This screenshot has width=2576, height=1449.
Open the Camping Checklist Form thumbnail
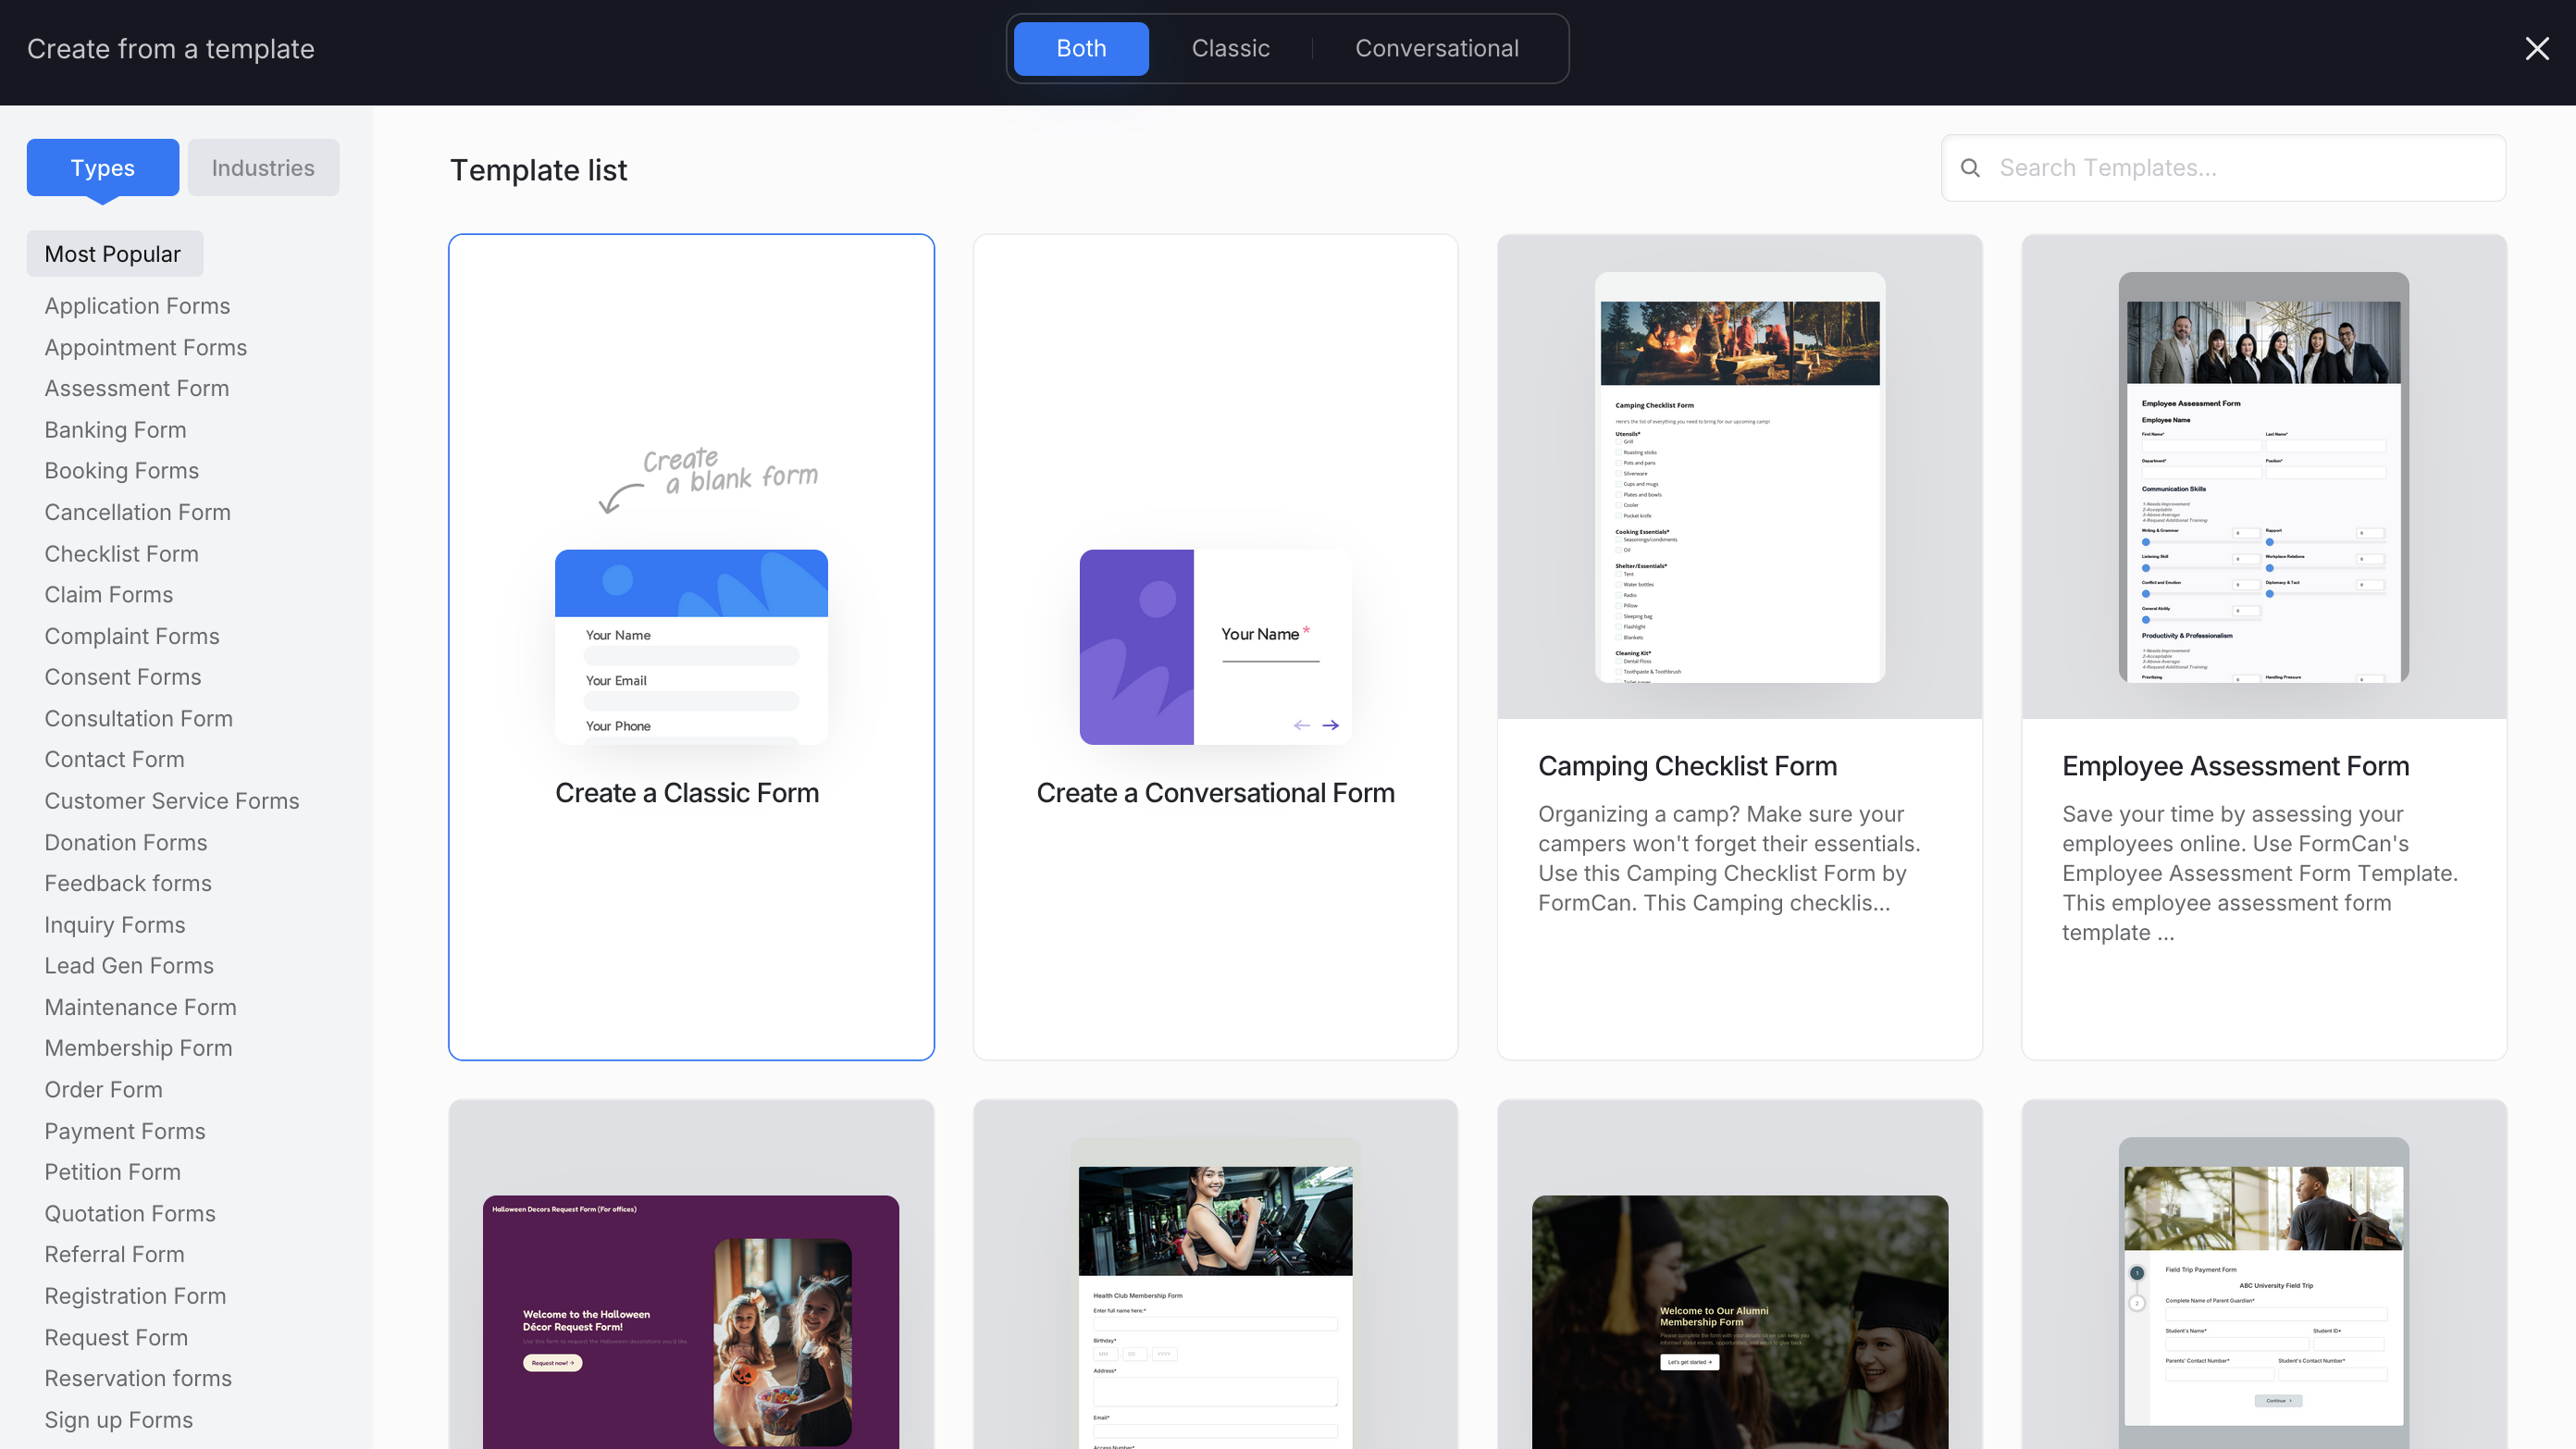point(1739,477)
